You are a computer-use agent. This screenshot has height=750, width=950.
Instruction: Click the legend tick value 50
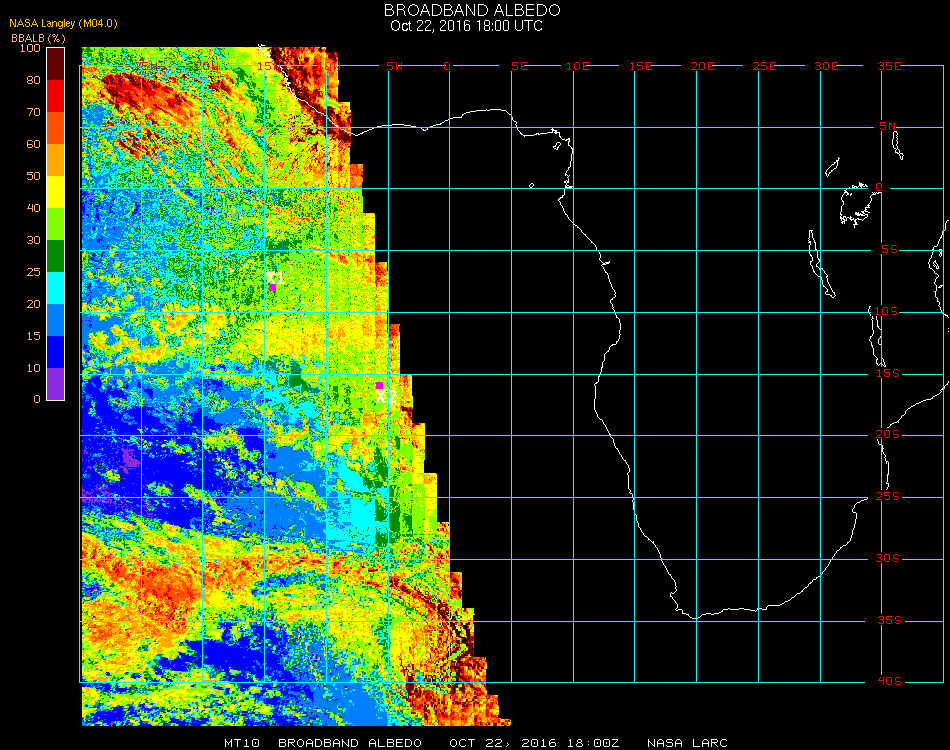click(x=33, y=176)
